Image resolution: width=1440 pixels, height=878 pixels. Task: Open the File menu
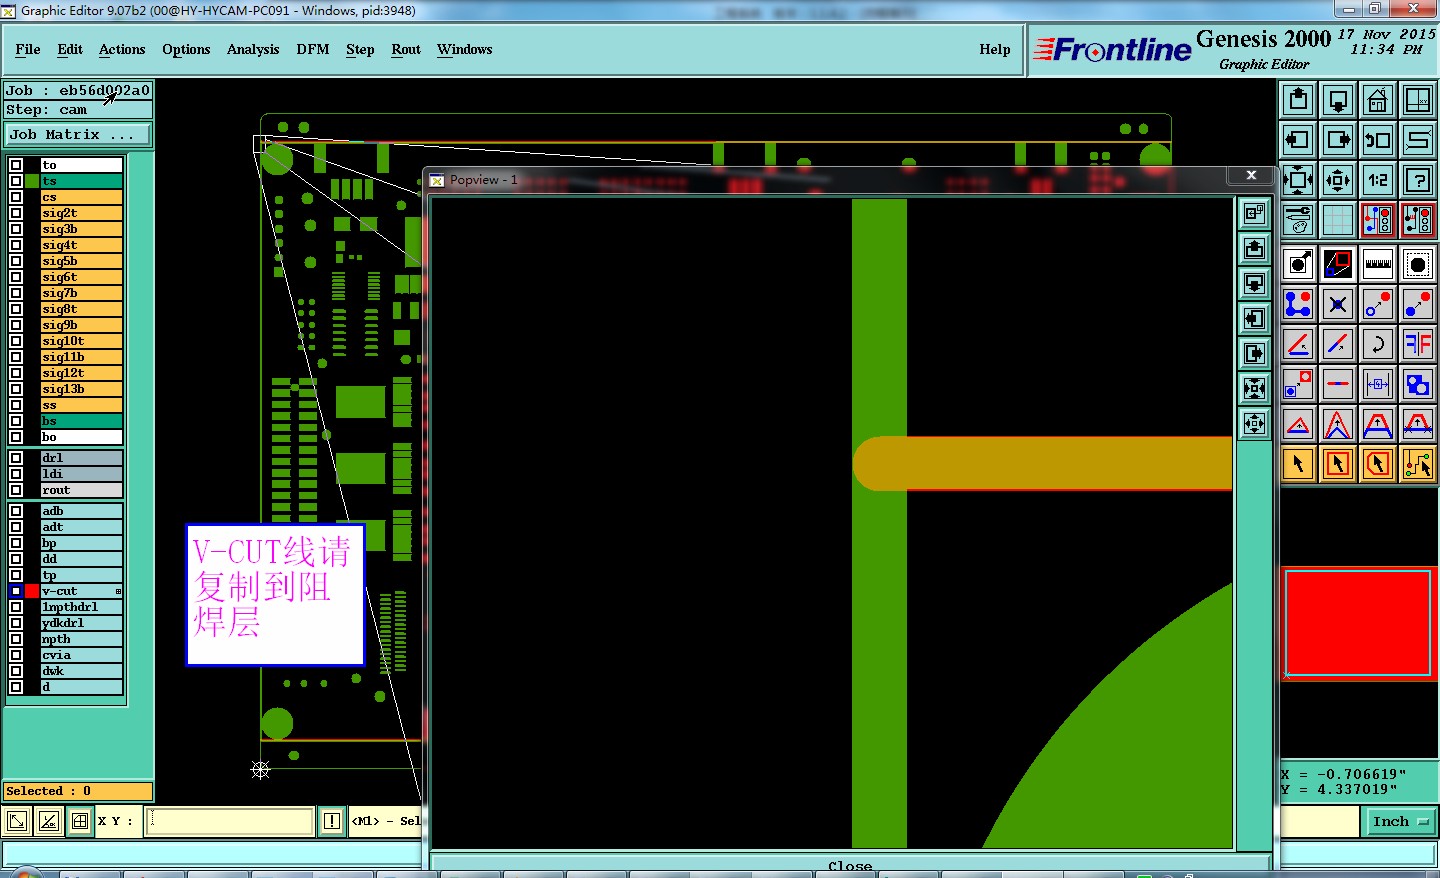point(28,49)
